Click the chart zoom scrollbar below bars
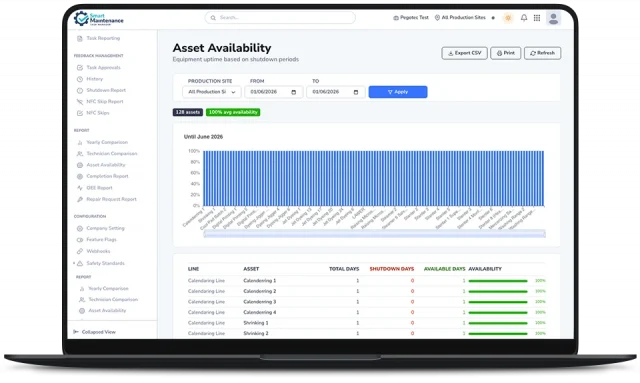This screenshot has width=640, height=383. [x=374, y=234]
